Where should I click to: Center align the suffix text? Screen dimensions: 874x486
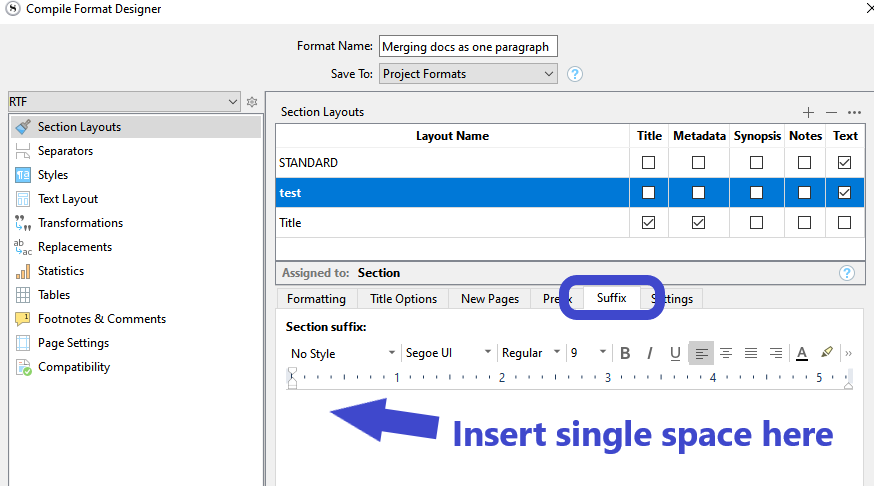click(726, 353)
